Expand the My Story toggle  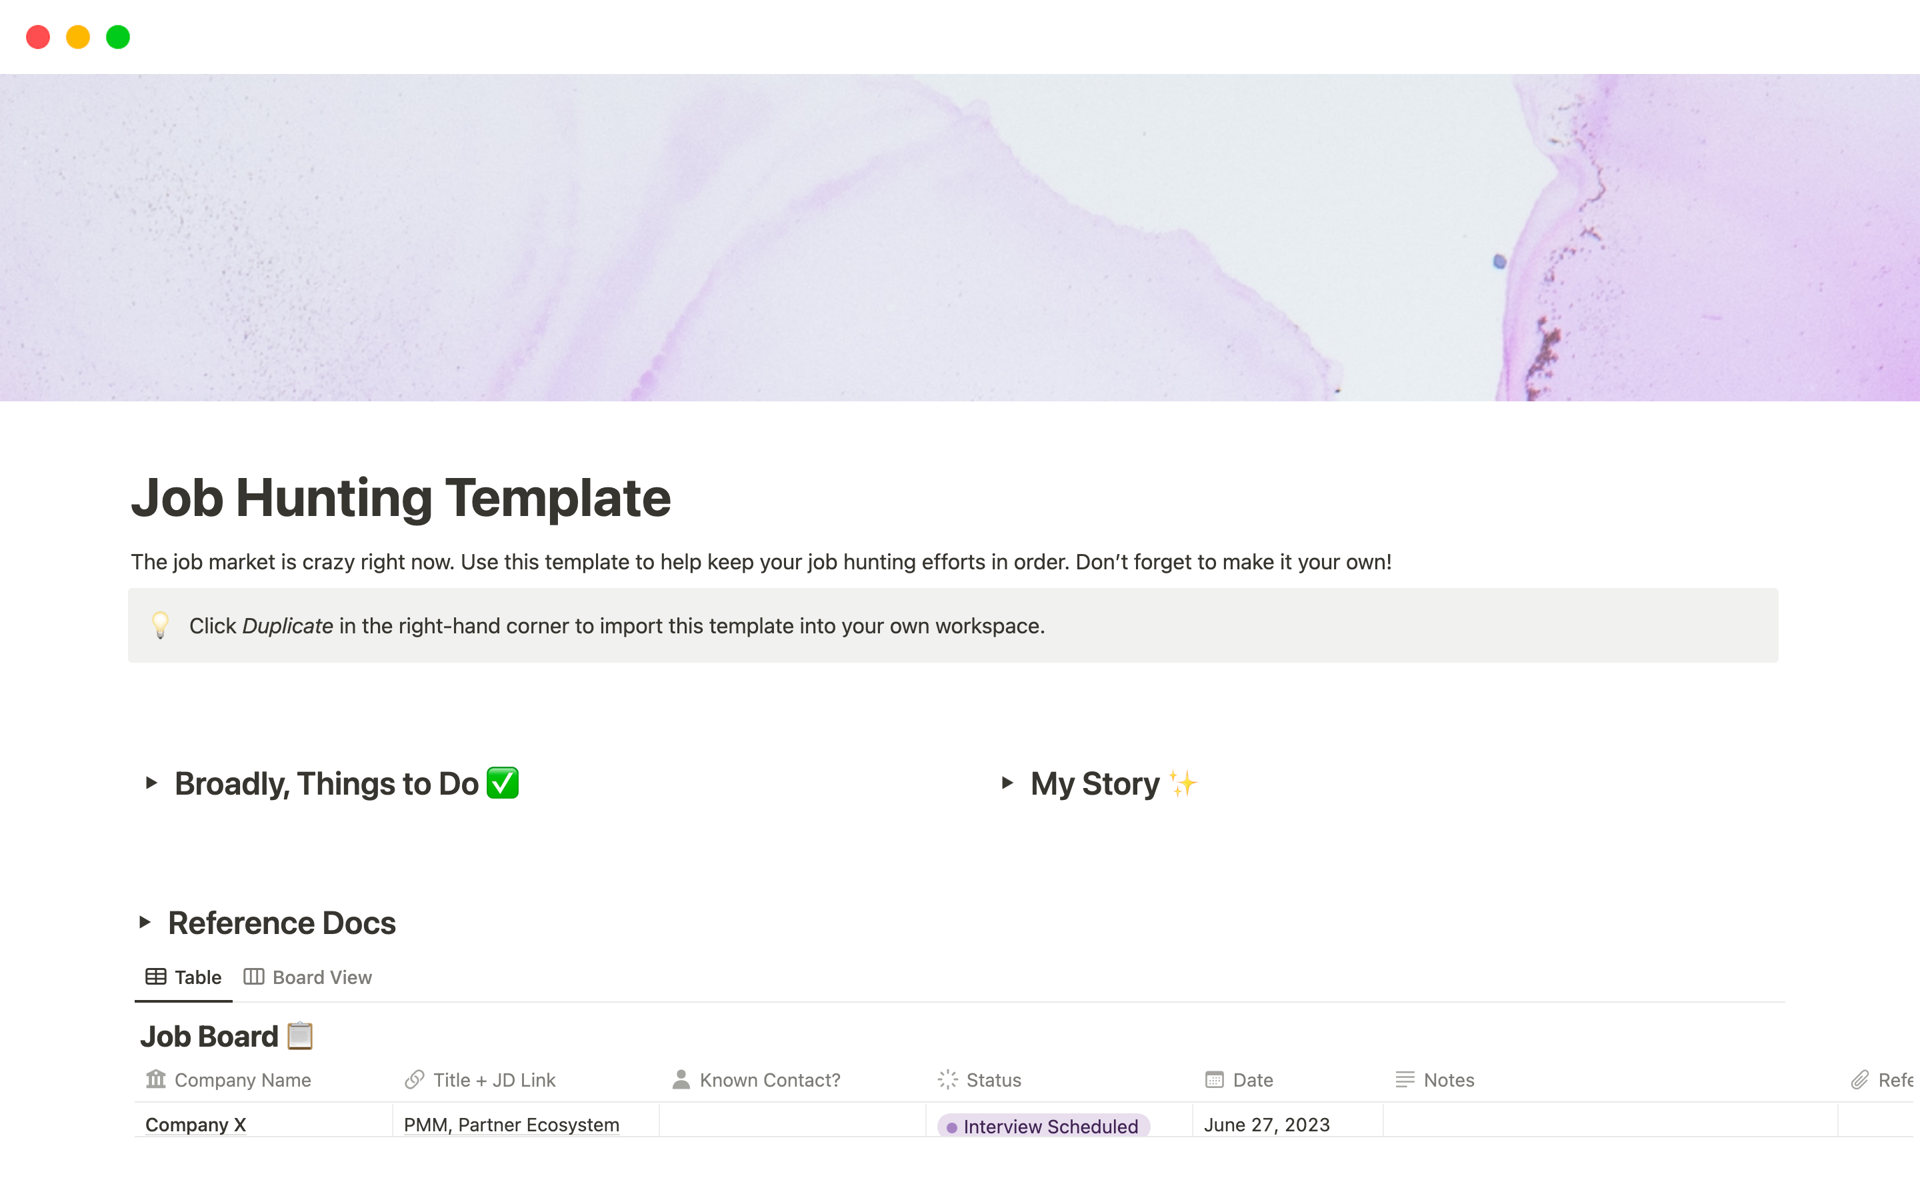click(1007, 783)
